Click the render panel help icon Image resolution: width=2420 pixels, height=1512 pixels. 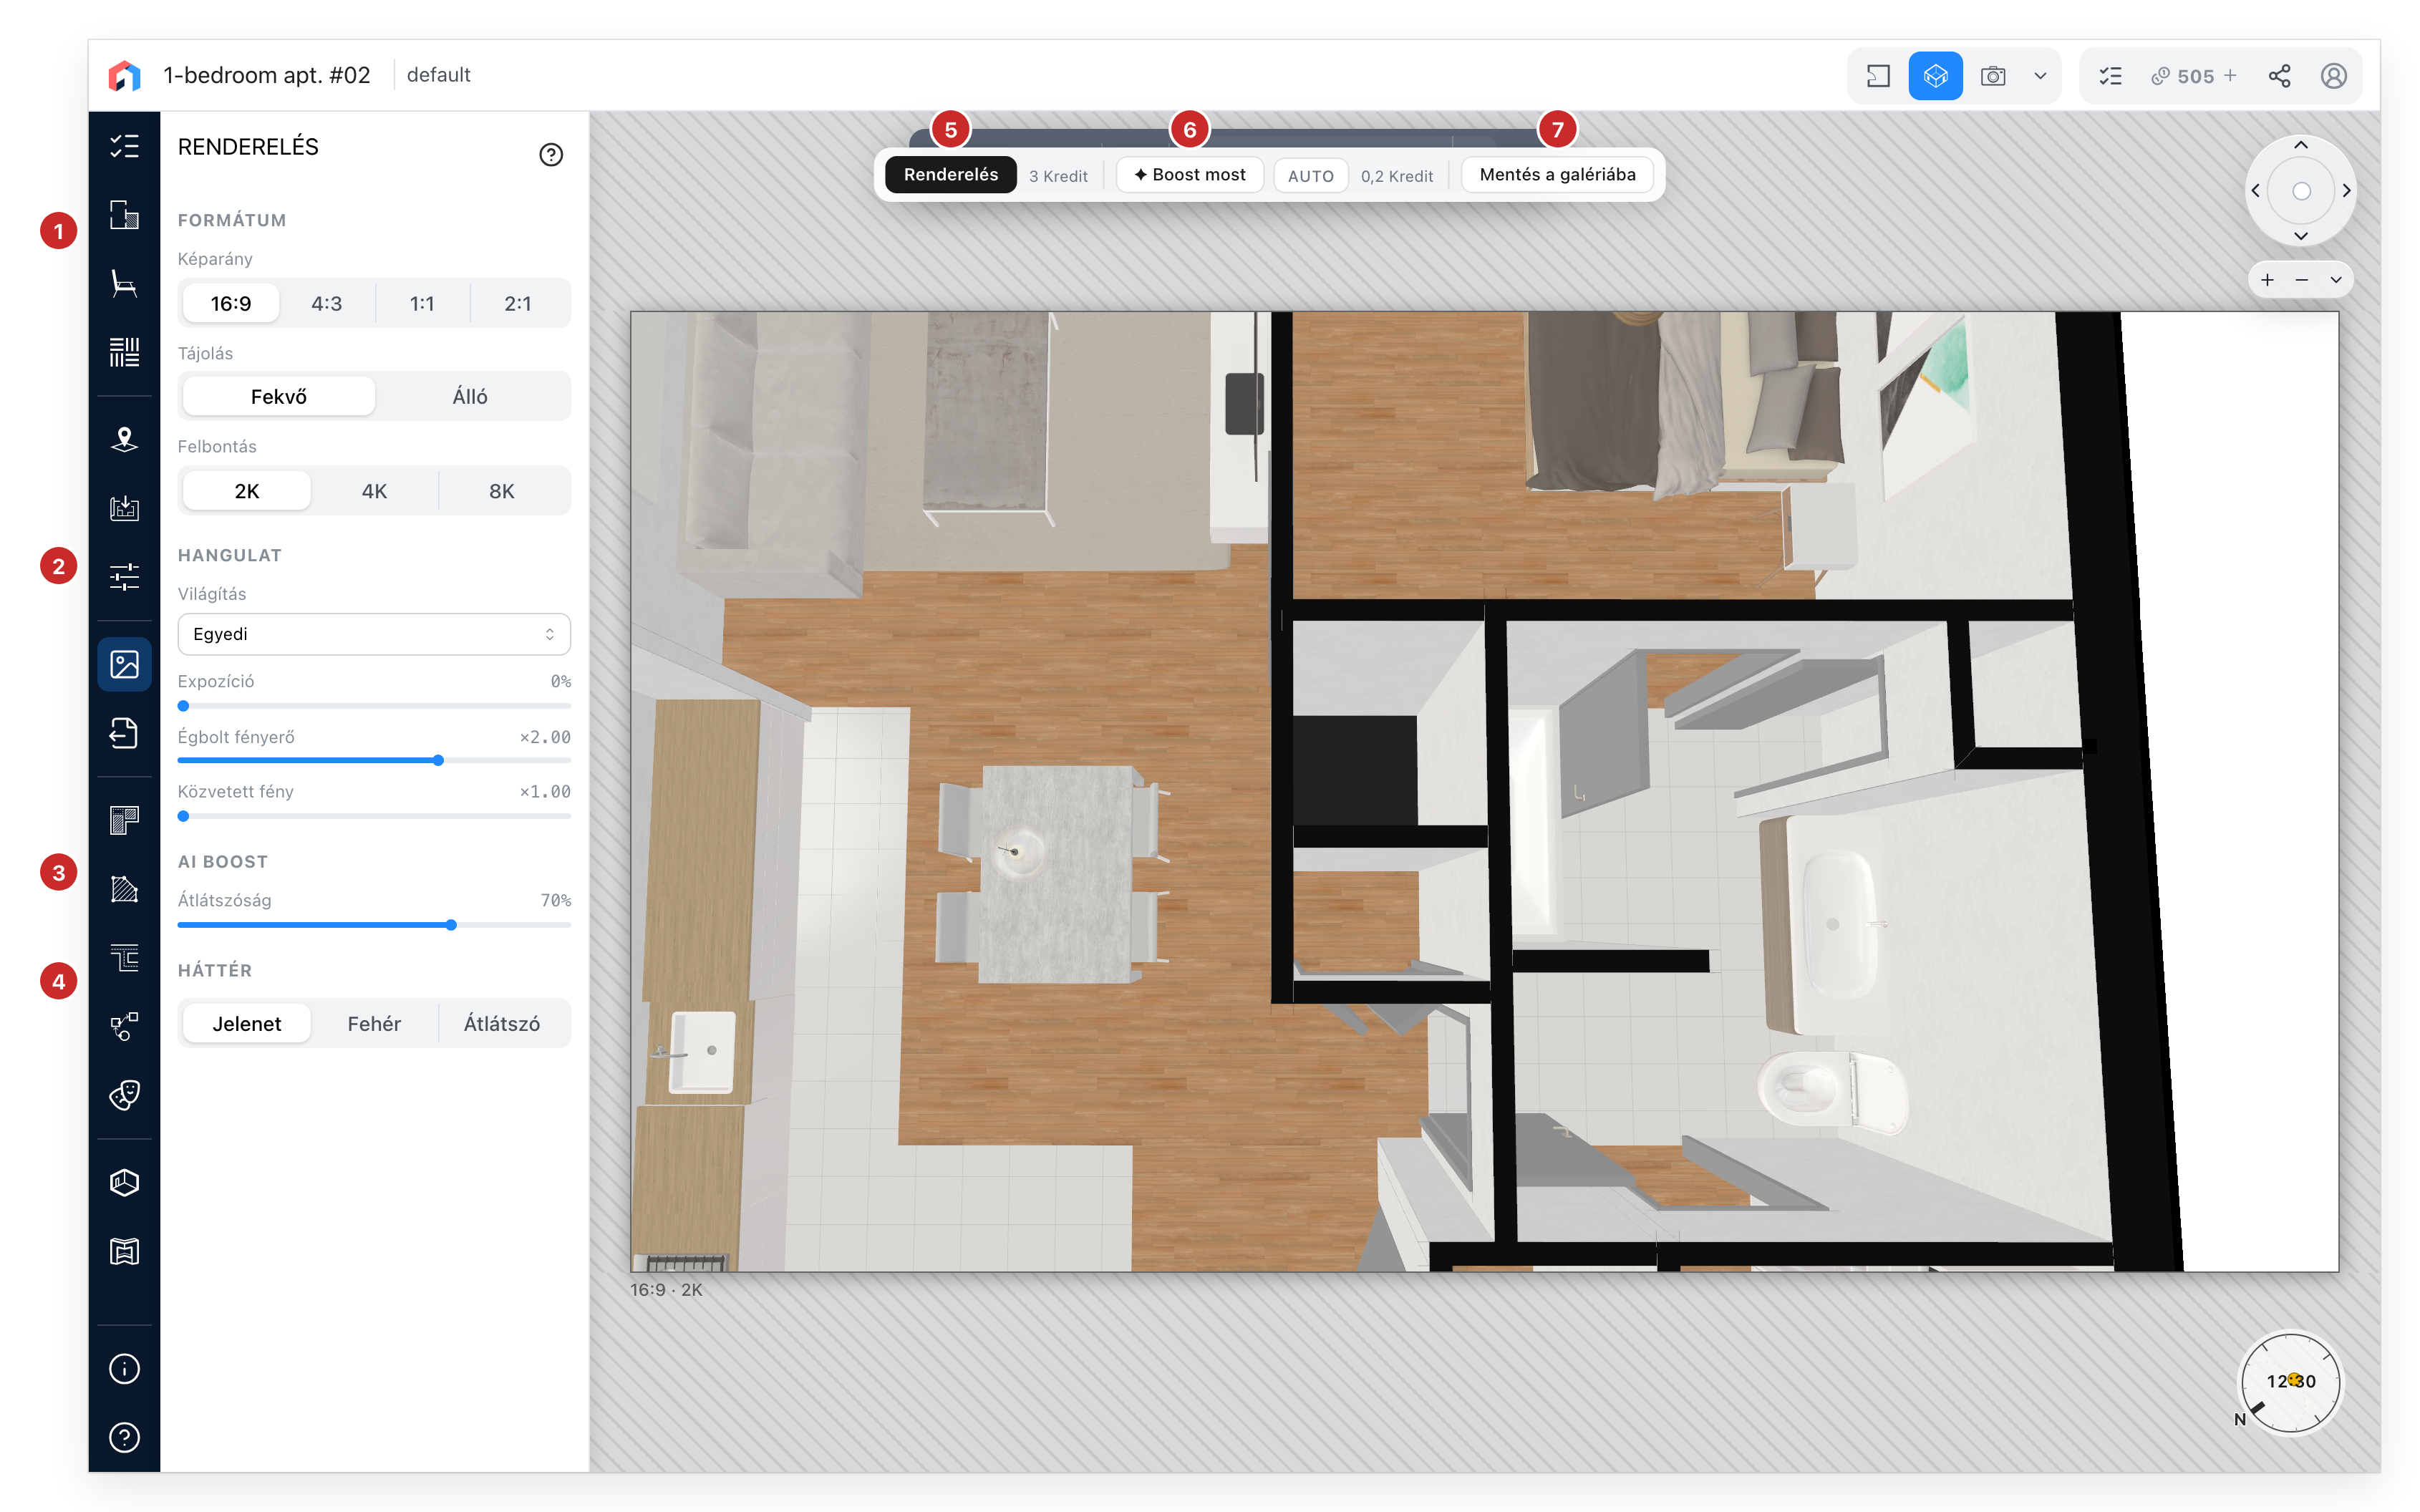pyautogui.click(x=551, y=155)
